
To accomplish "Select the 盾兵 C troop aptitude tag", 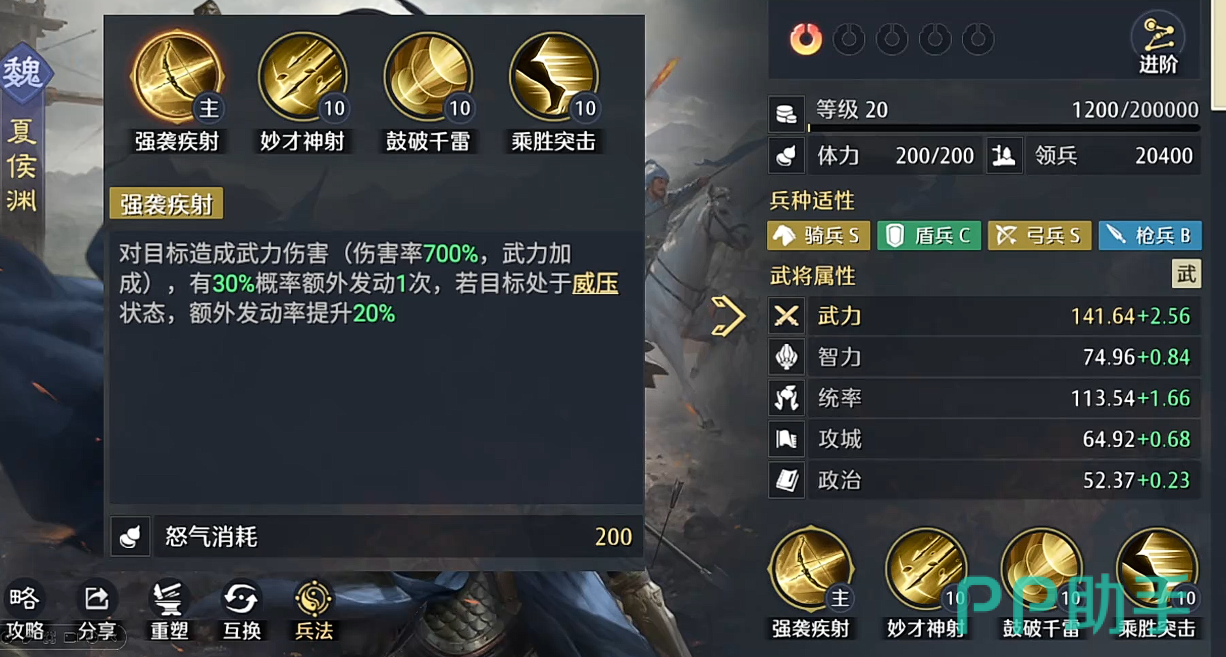I will pyautogui.click(x=929, y=235).
